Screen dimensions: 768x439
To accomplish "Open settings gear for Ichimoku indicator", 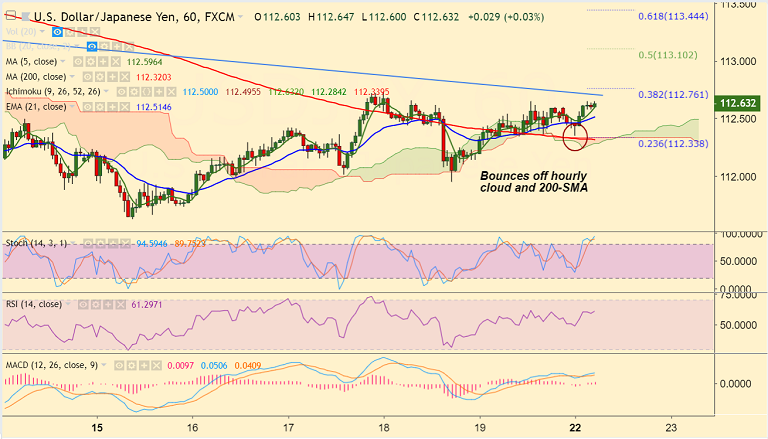I will click(135, 92).
